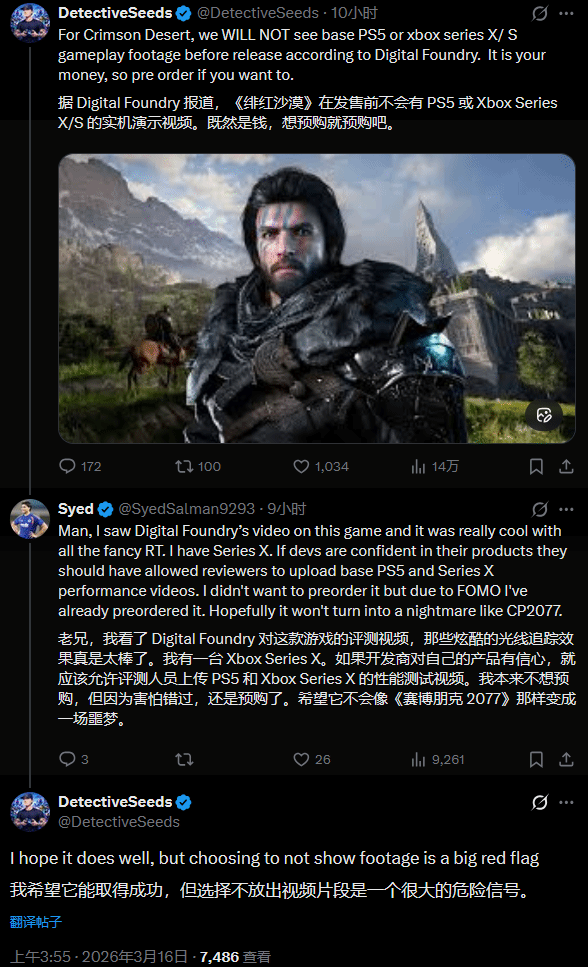The width and height of the screenshot is (588, 967).
Task: Open the Crimson Desert character image
Action: (x=317, y=298)
